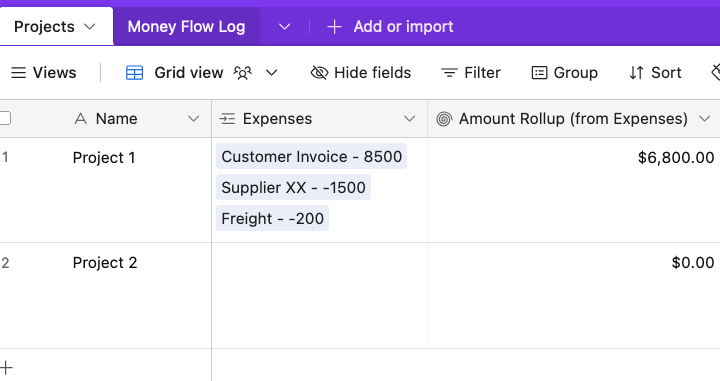
Task: Open the Customer Invoice - 8500 linked record
Action: point(311,156)
